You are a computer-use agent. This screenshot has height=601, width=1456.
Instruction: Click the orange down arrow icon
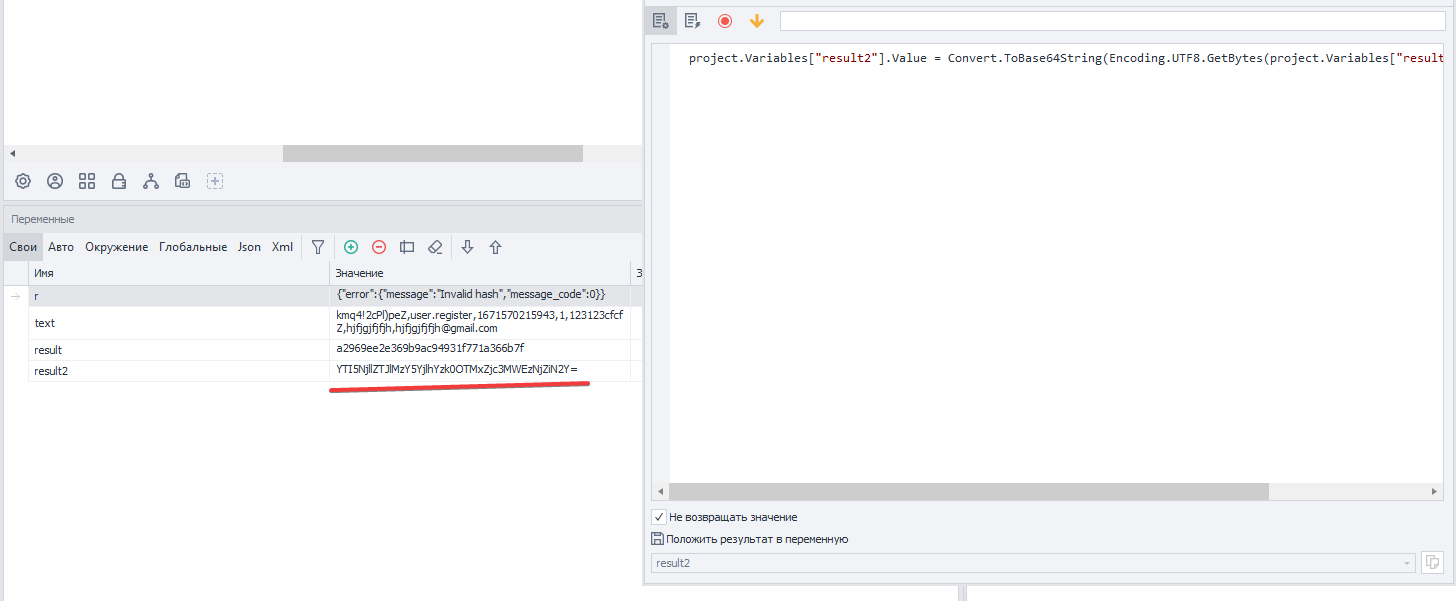click(x=757, y=21)
